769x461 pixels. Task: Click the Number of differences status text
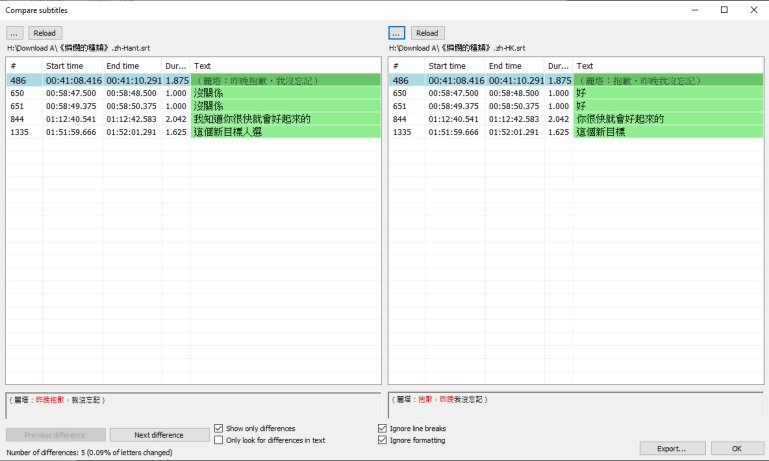tap(89, 452)
